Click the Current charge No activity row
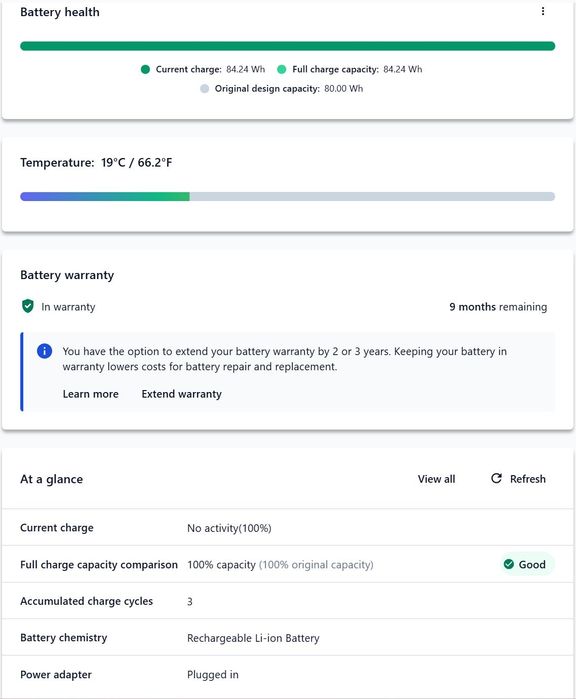 click(x=288, y=527)
